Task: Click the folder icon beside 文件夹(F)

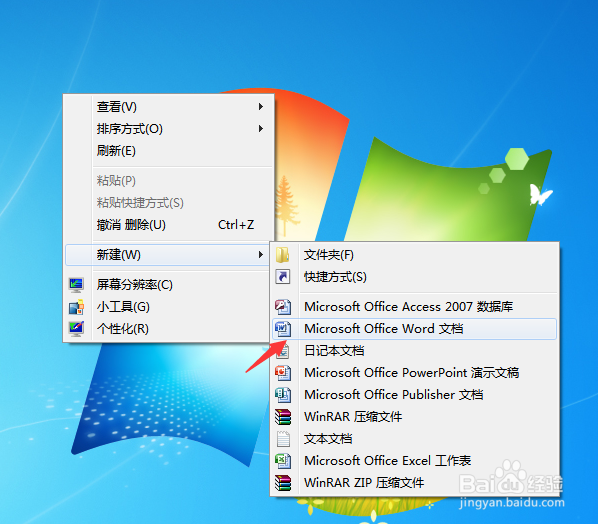Action: pos(283,255)
